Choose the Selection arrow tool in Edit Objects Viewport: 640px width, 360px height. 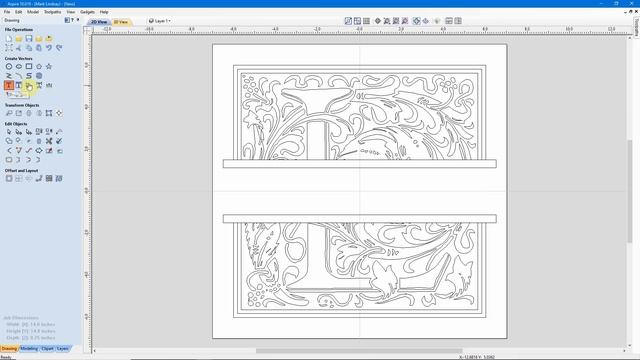(9, 131)
